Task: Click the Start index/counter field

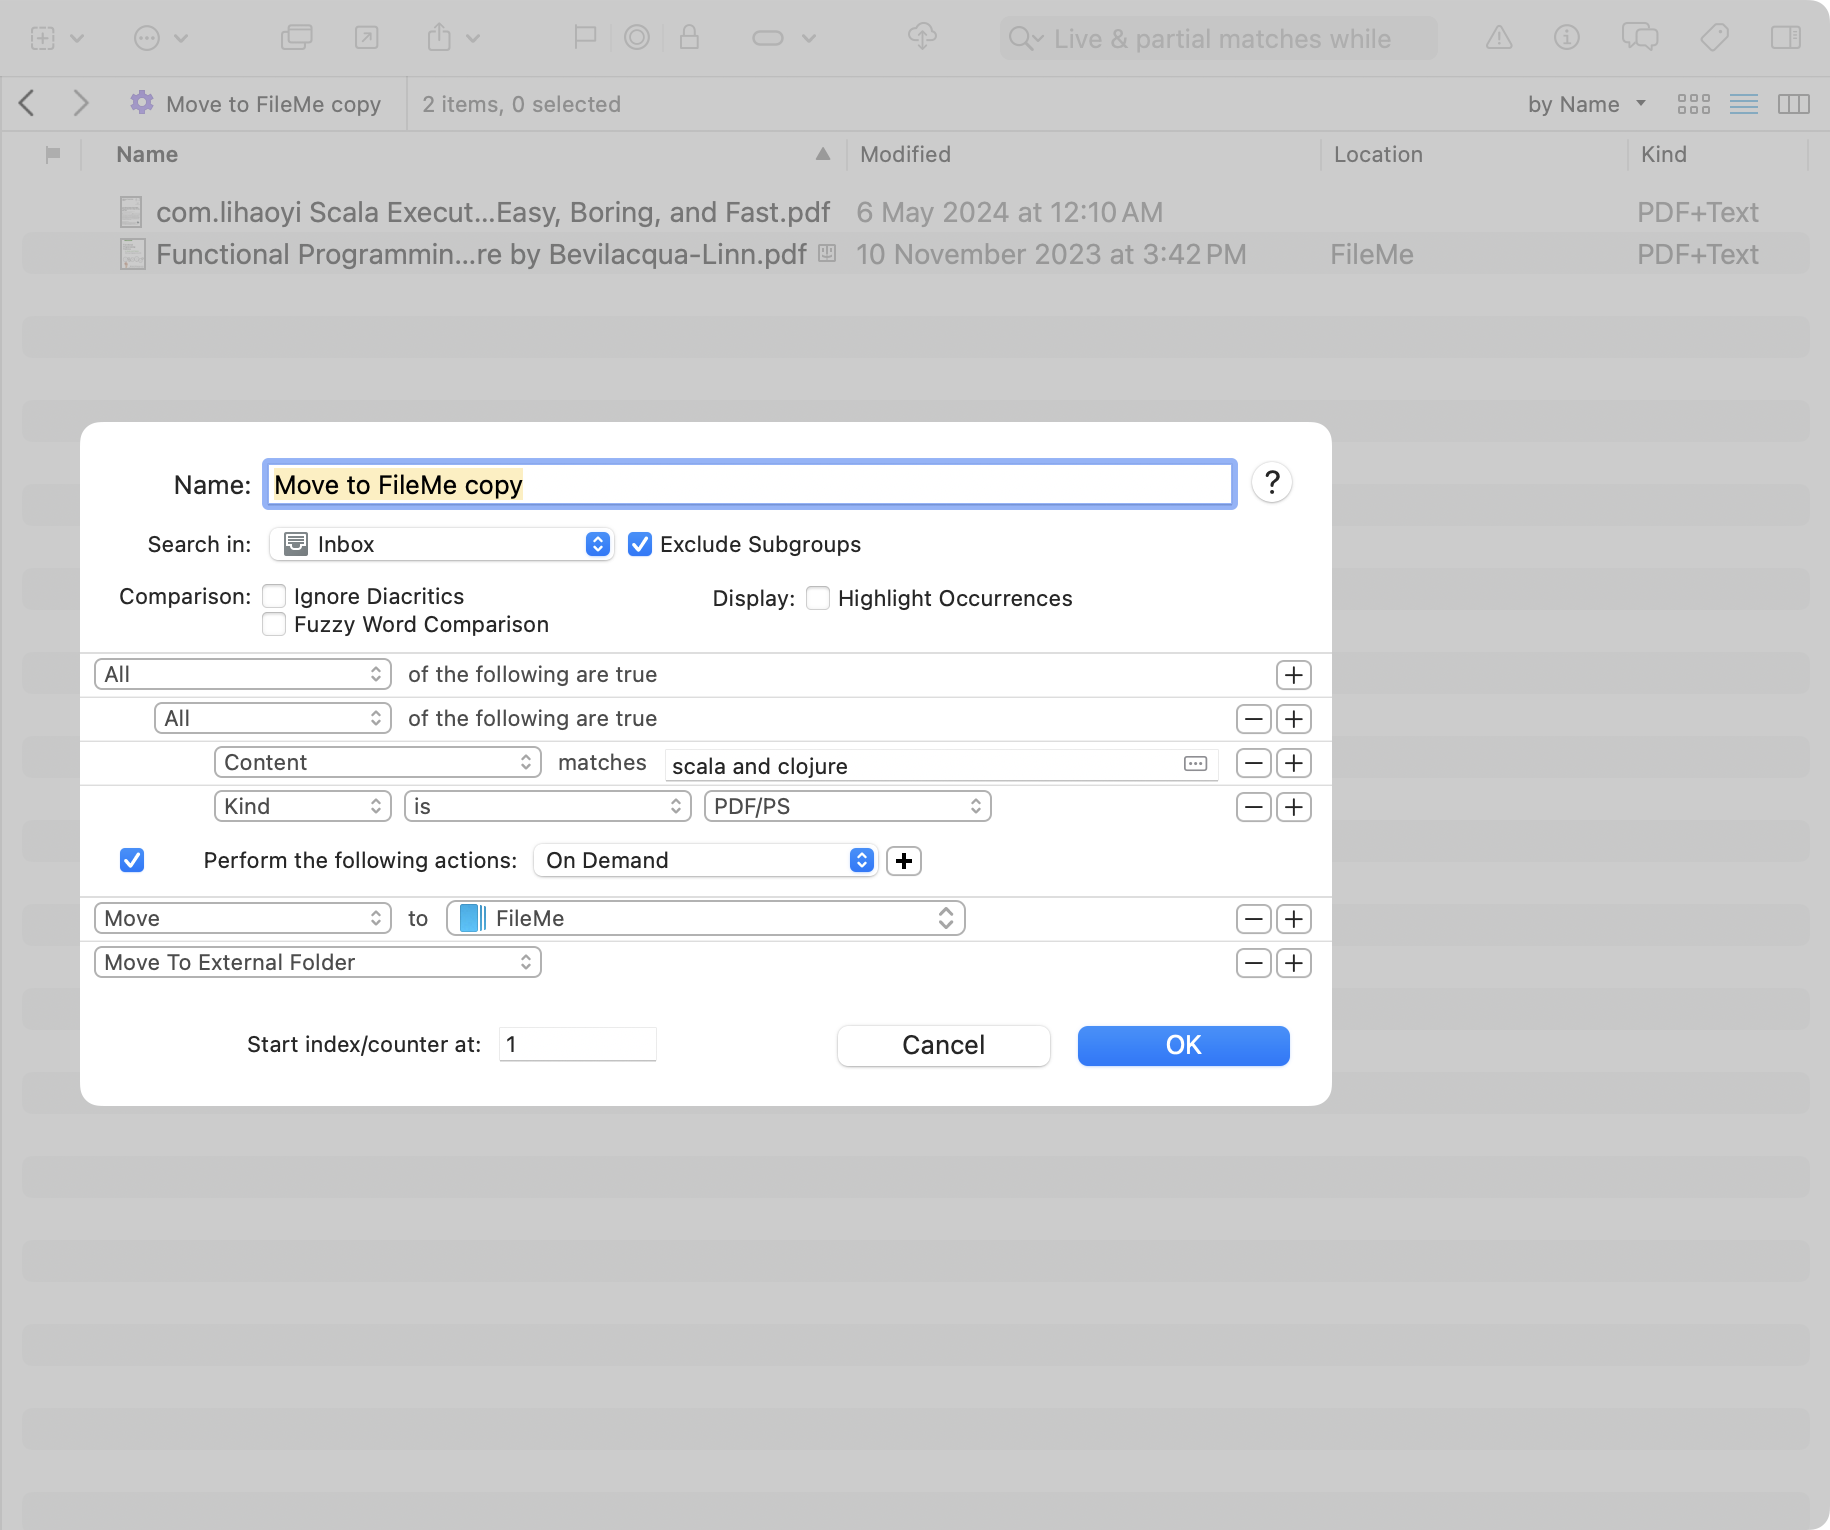Action: [577, 1045]
